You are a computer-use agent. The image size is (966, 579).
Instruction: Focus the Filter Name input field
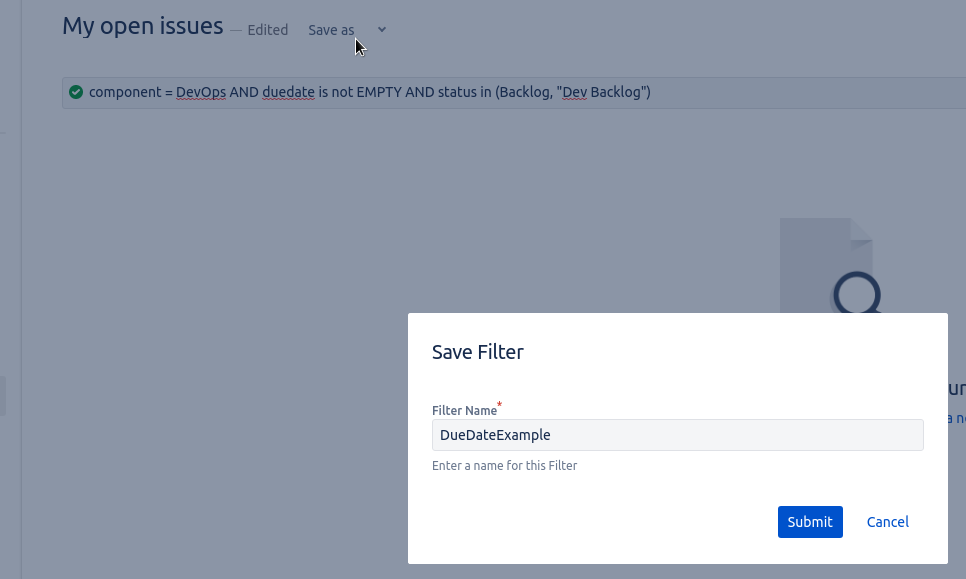[x=678, y=435]
